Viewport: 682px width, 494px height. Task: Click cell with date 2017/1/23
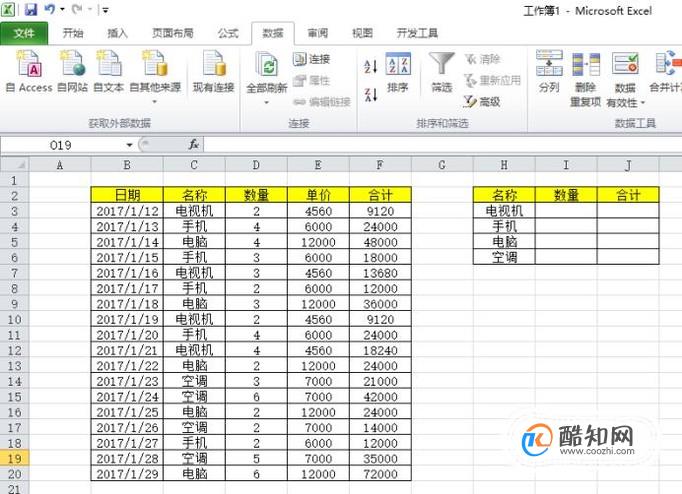click(127, 381)
